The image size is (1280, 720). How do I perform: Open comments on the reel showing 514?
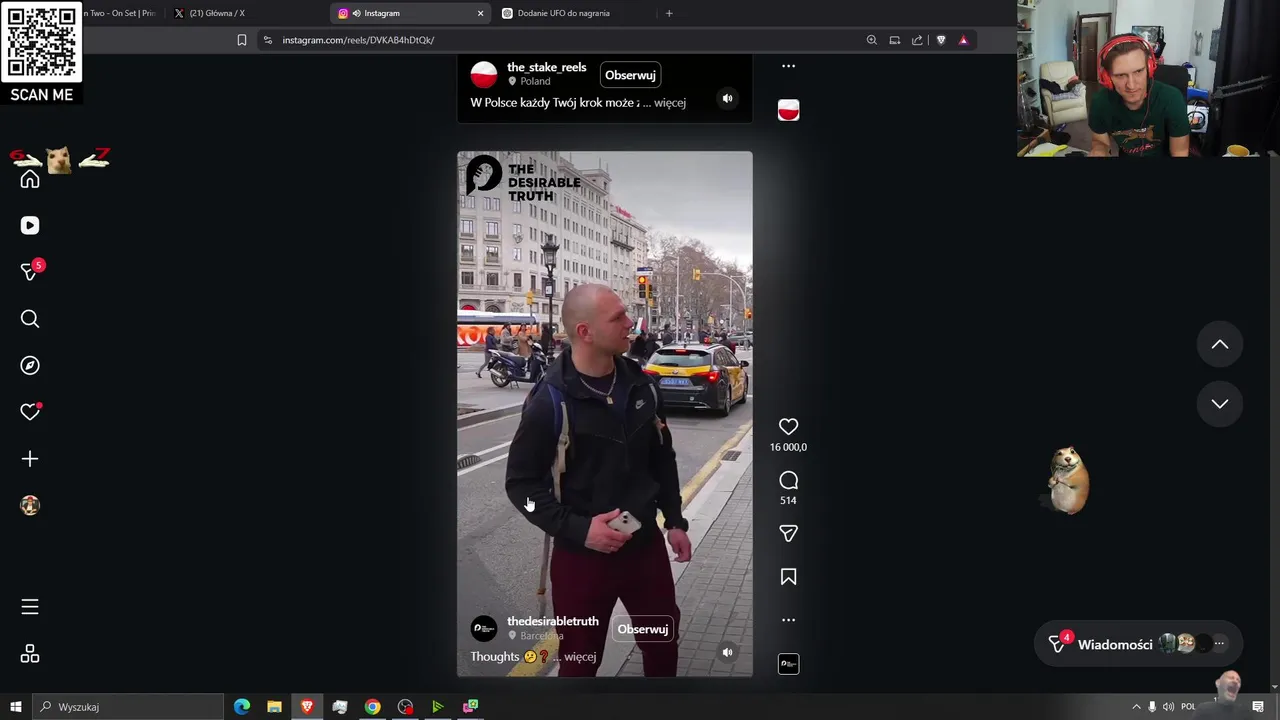click(x=788, y=481)
